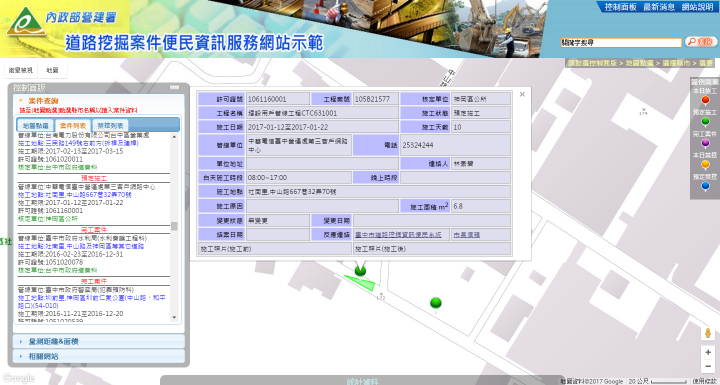
Task: Zoom in with the map plus button
Action: [x=708, y=353]
